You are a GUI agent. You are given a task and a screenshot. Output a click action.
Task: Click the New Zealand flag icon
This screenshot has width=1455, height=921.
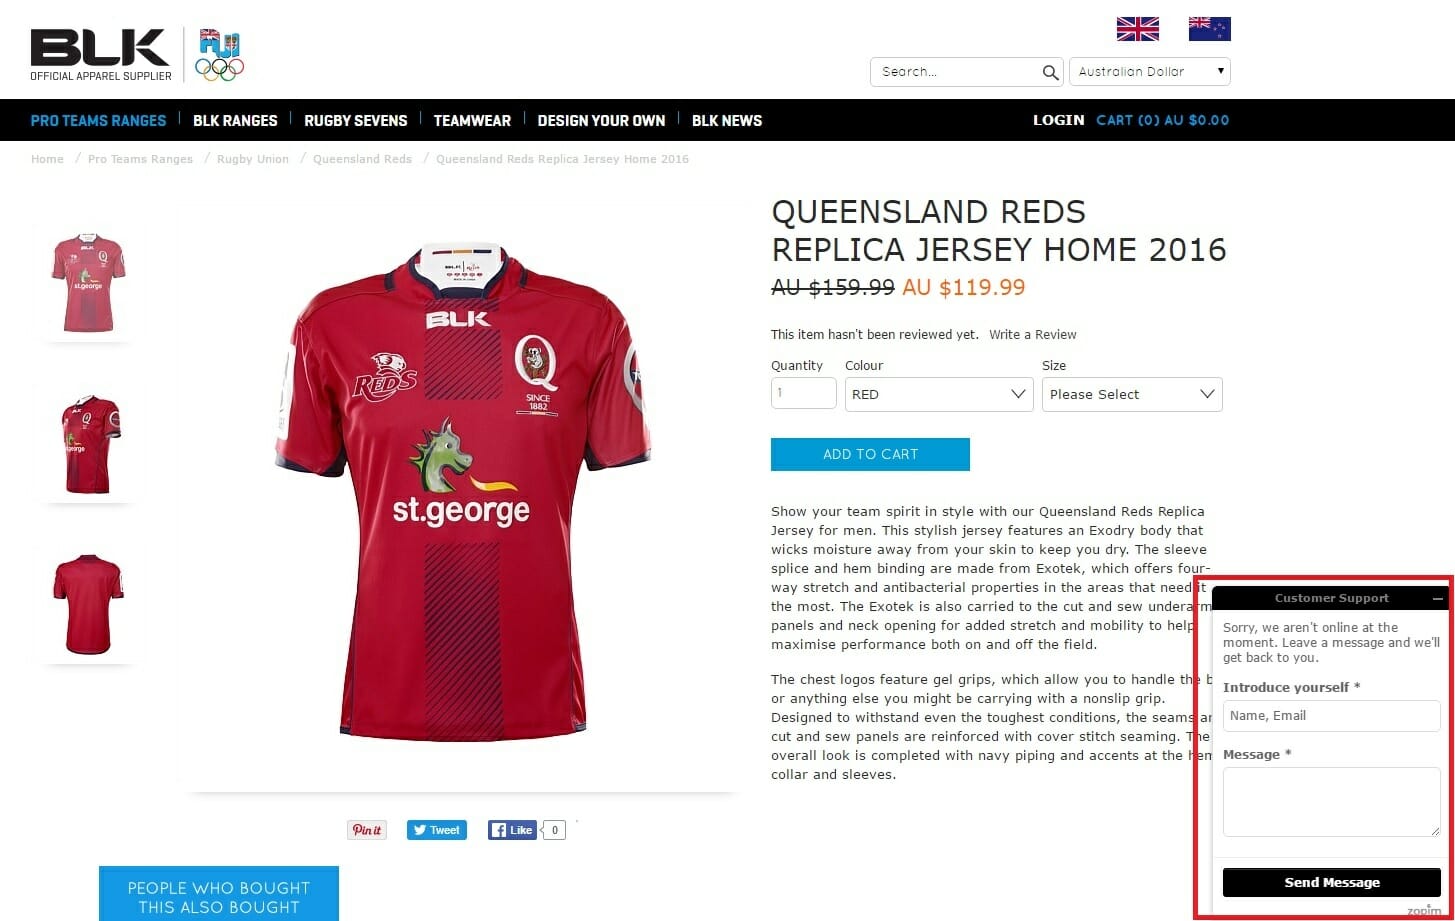[1209, 29]
